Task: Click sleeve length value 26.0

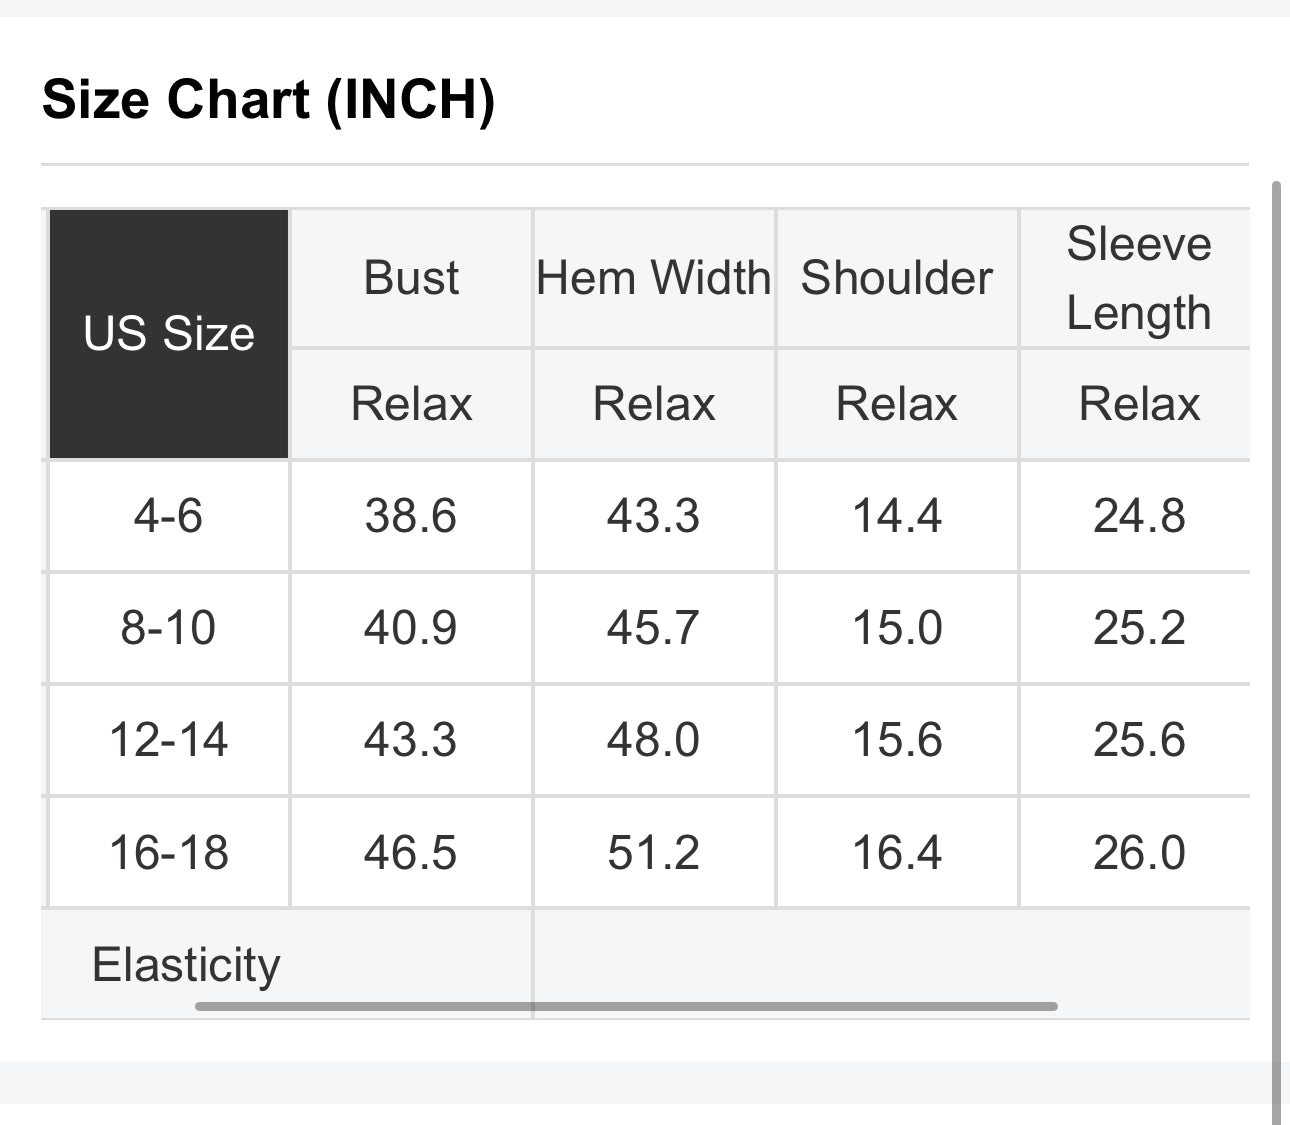Action: pyautogui.click(x=1139, y=853)
